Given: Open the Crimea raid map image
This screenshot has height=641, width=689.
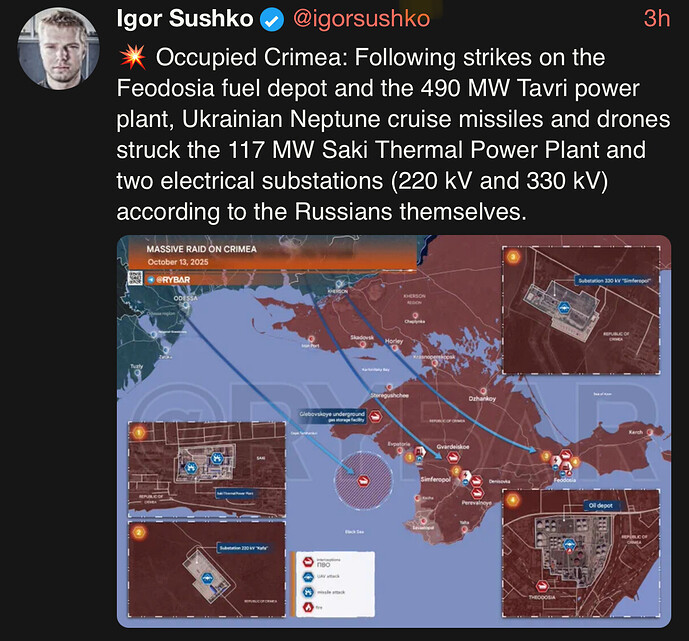Looking at the screenshot, I should (394, 431).
